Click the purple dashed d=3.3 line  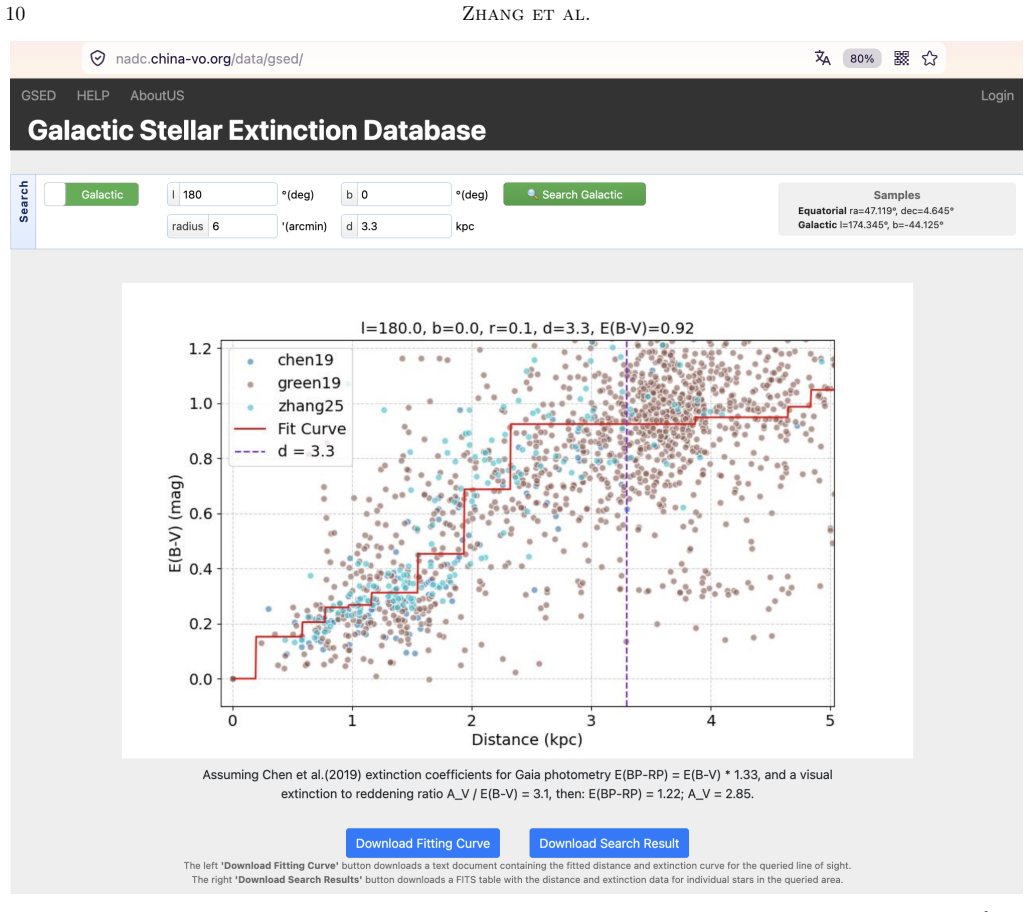point(626,523)
